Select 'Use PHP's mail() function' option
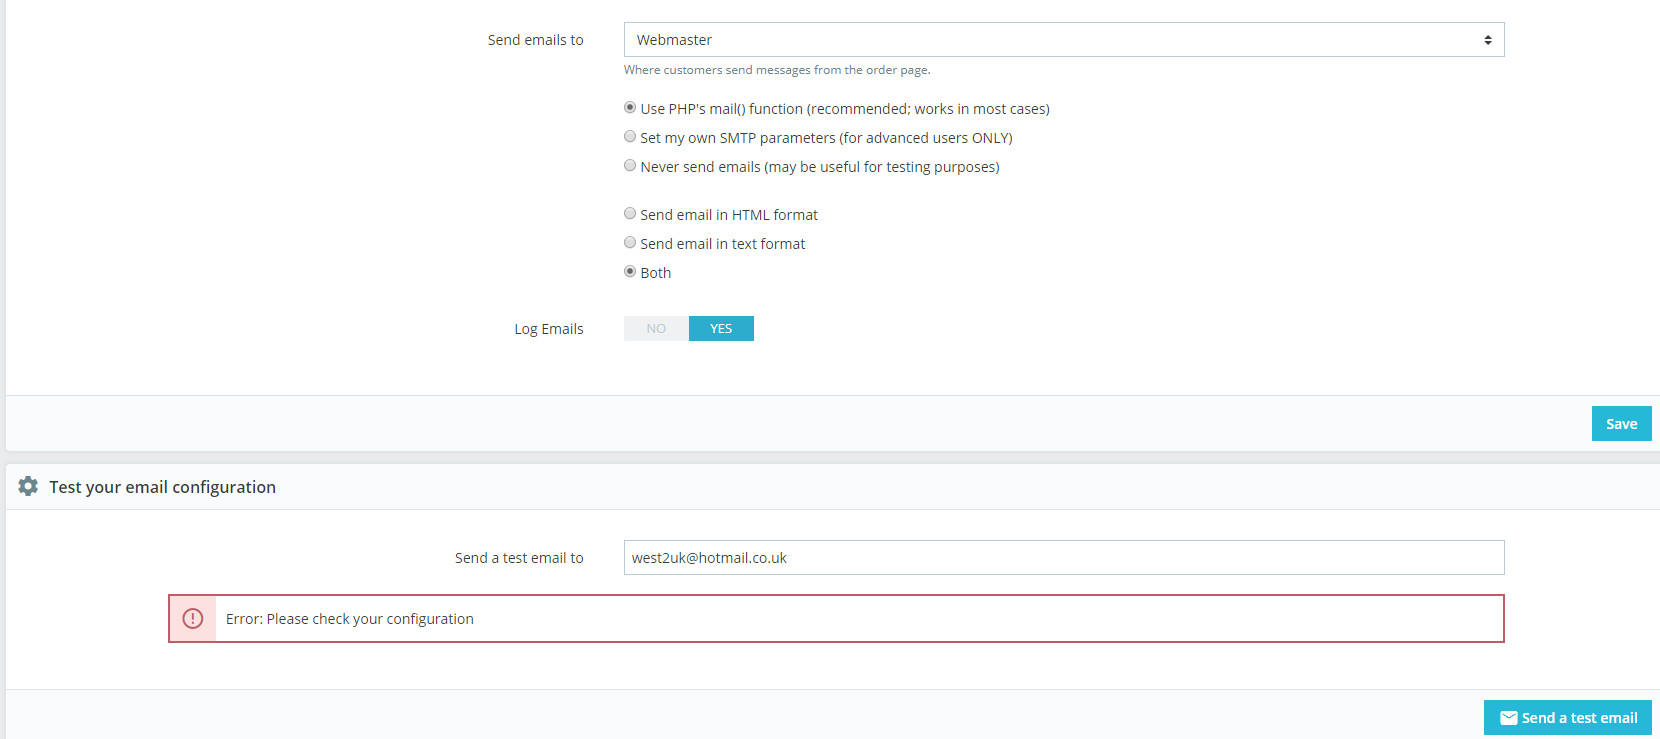Screen dimensions: 1660x739 [630, 108]
